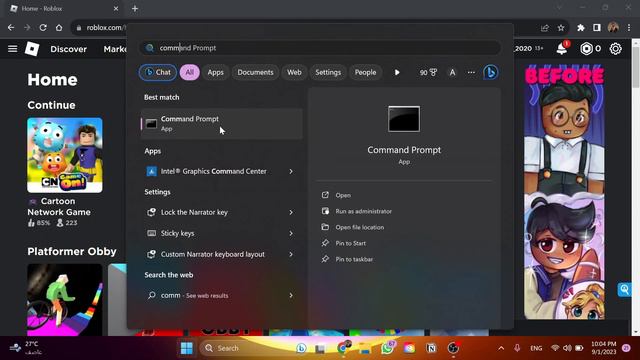Open the Windows Start button
The width and height of the screenshot is (640, 360).
187,348
